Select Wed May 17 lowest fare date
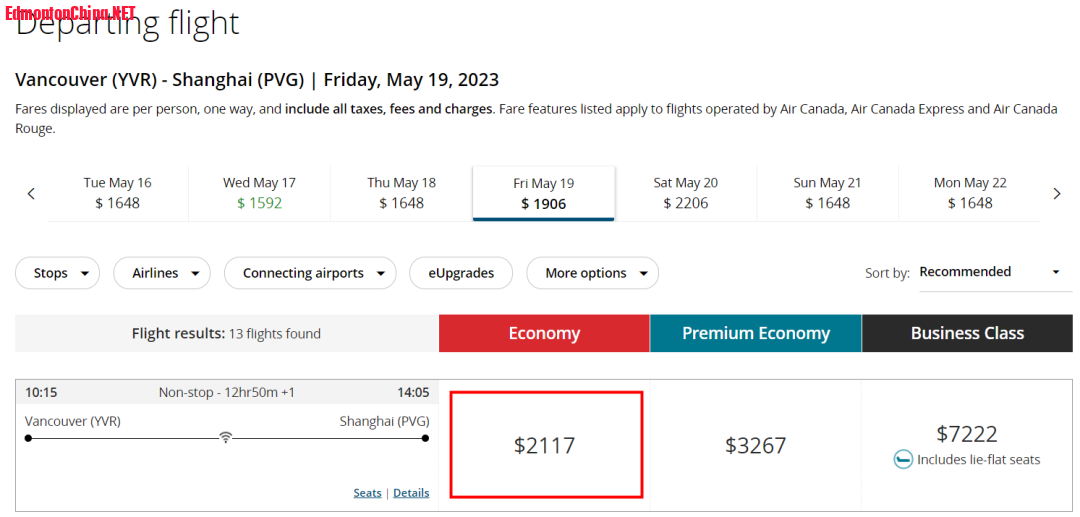Viewport: 1080px width, 517px height. click(x=259, y=193)
